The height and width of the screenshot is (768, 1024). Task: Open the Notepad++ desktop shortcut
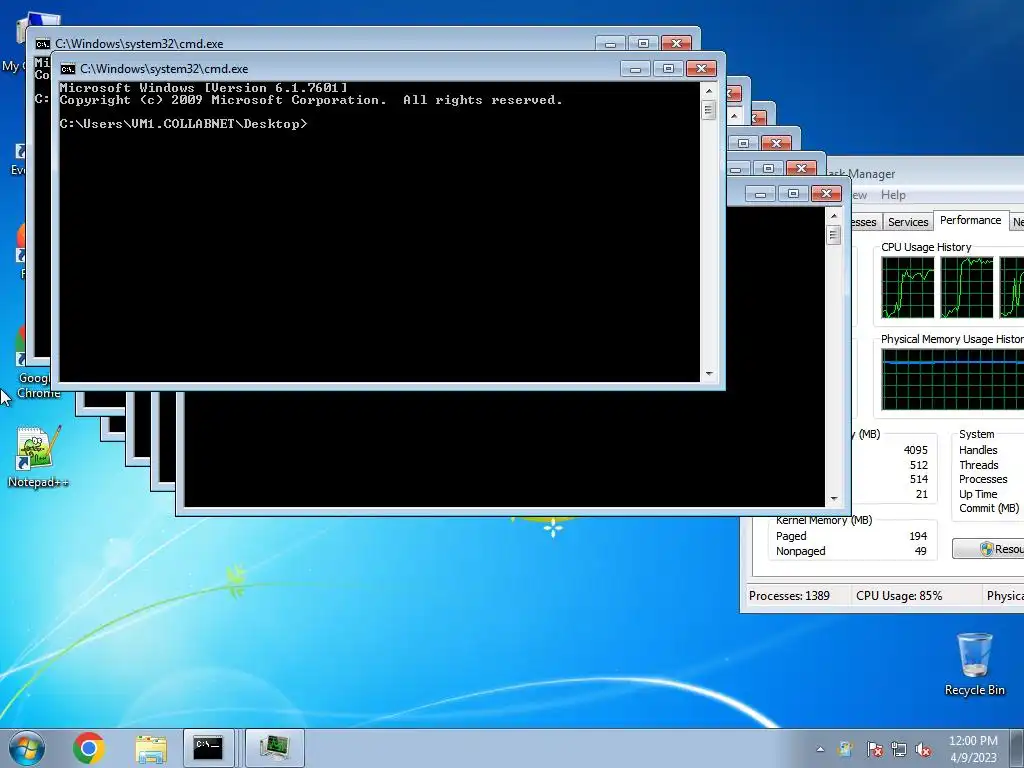click(38, 457)
